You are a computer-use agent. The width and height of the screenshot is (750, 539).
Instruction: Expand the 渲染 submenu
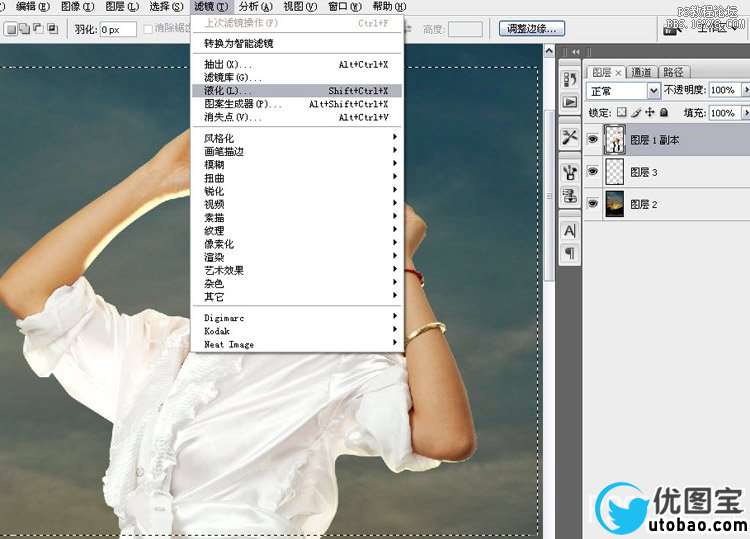(x=297, y=257)
